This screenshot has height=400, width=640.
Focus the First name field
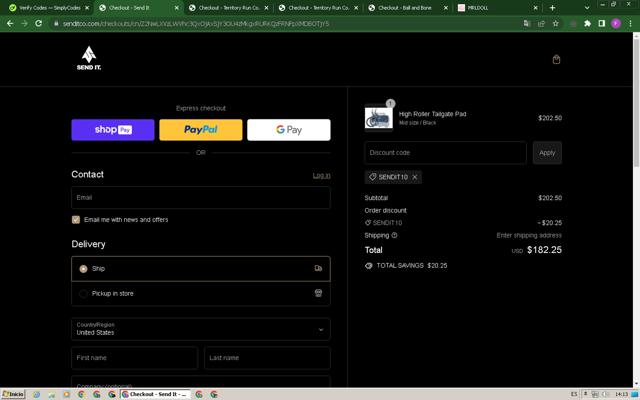[134, 358]
